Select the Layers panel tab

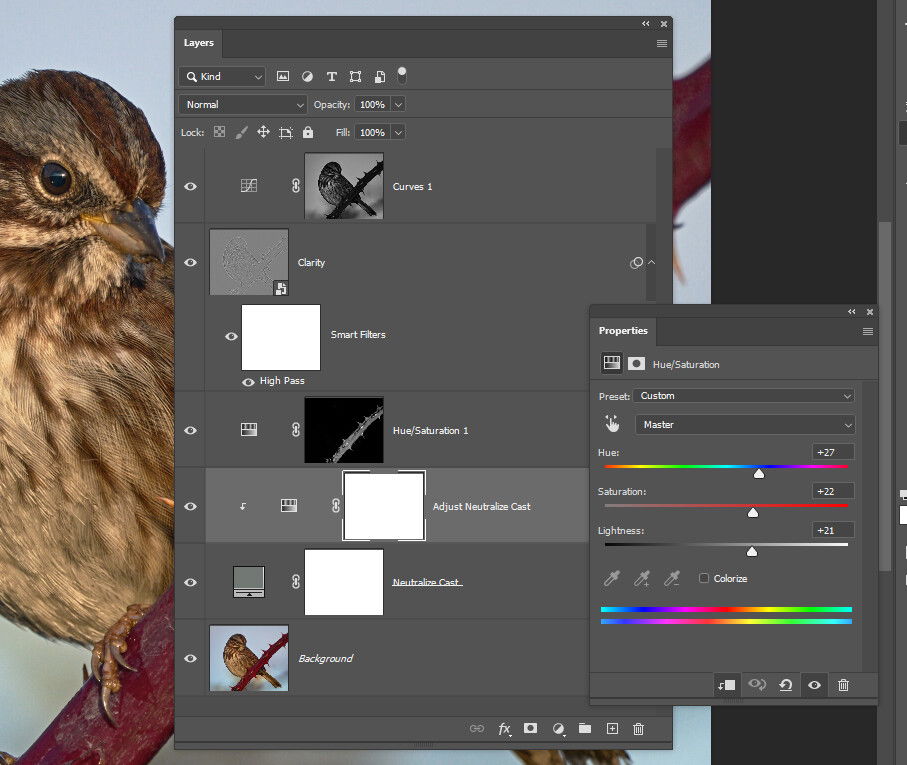tap(198, 43)
